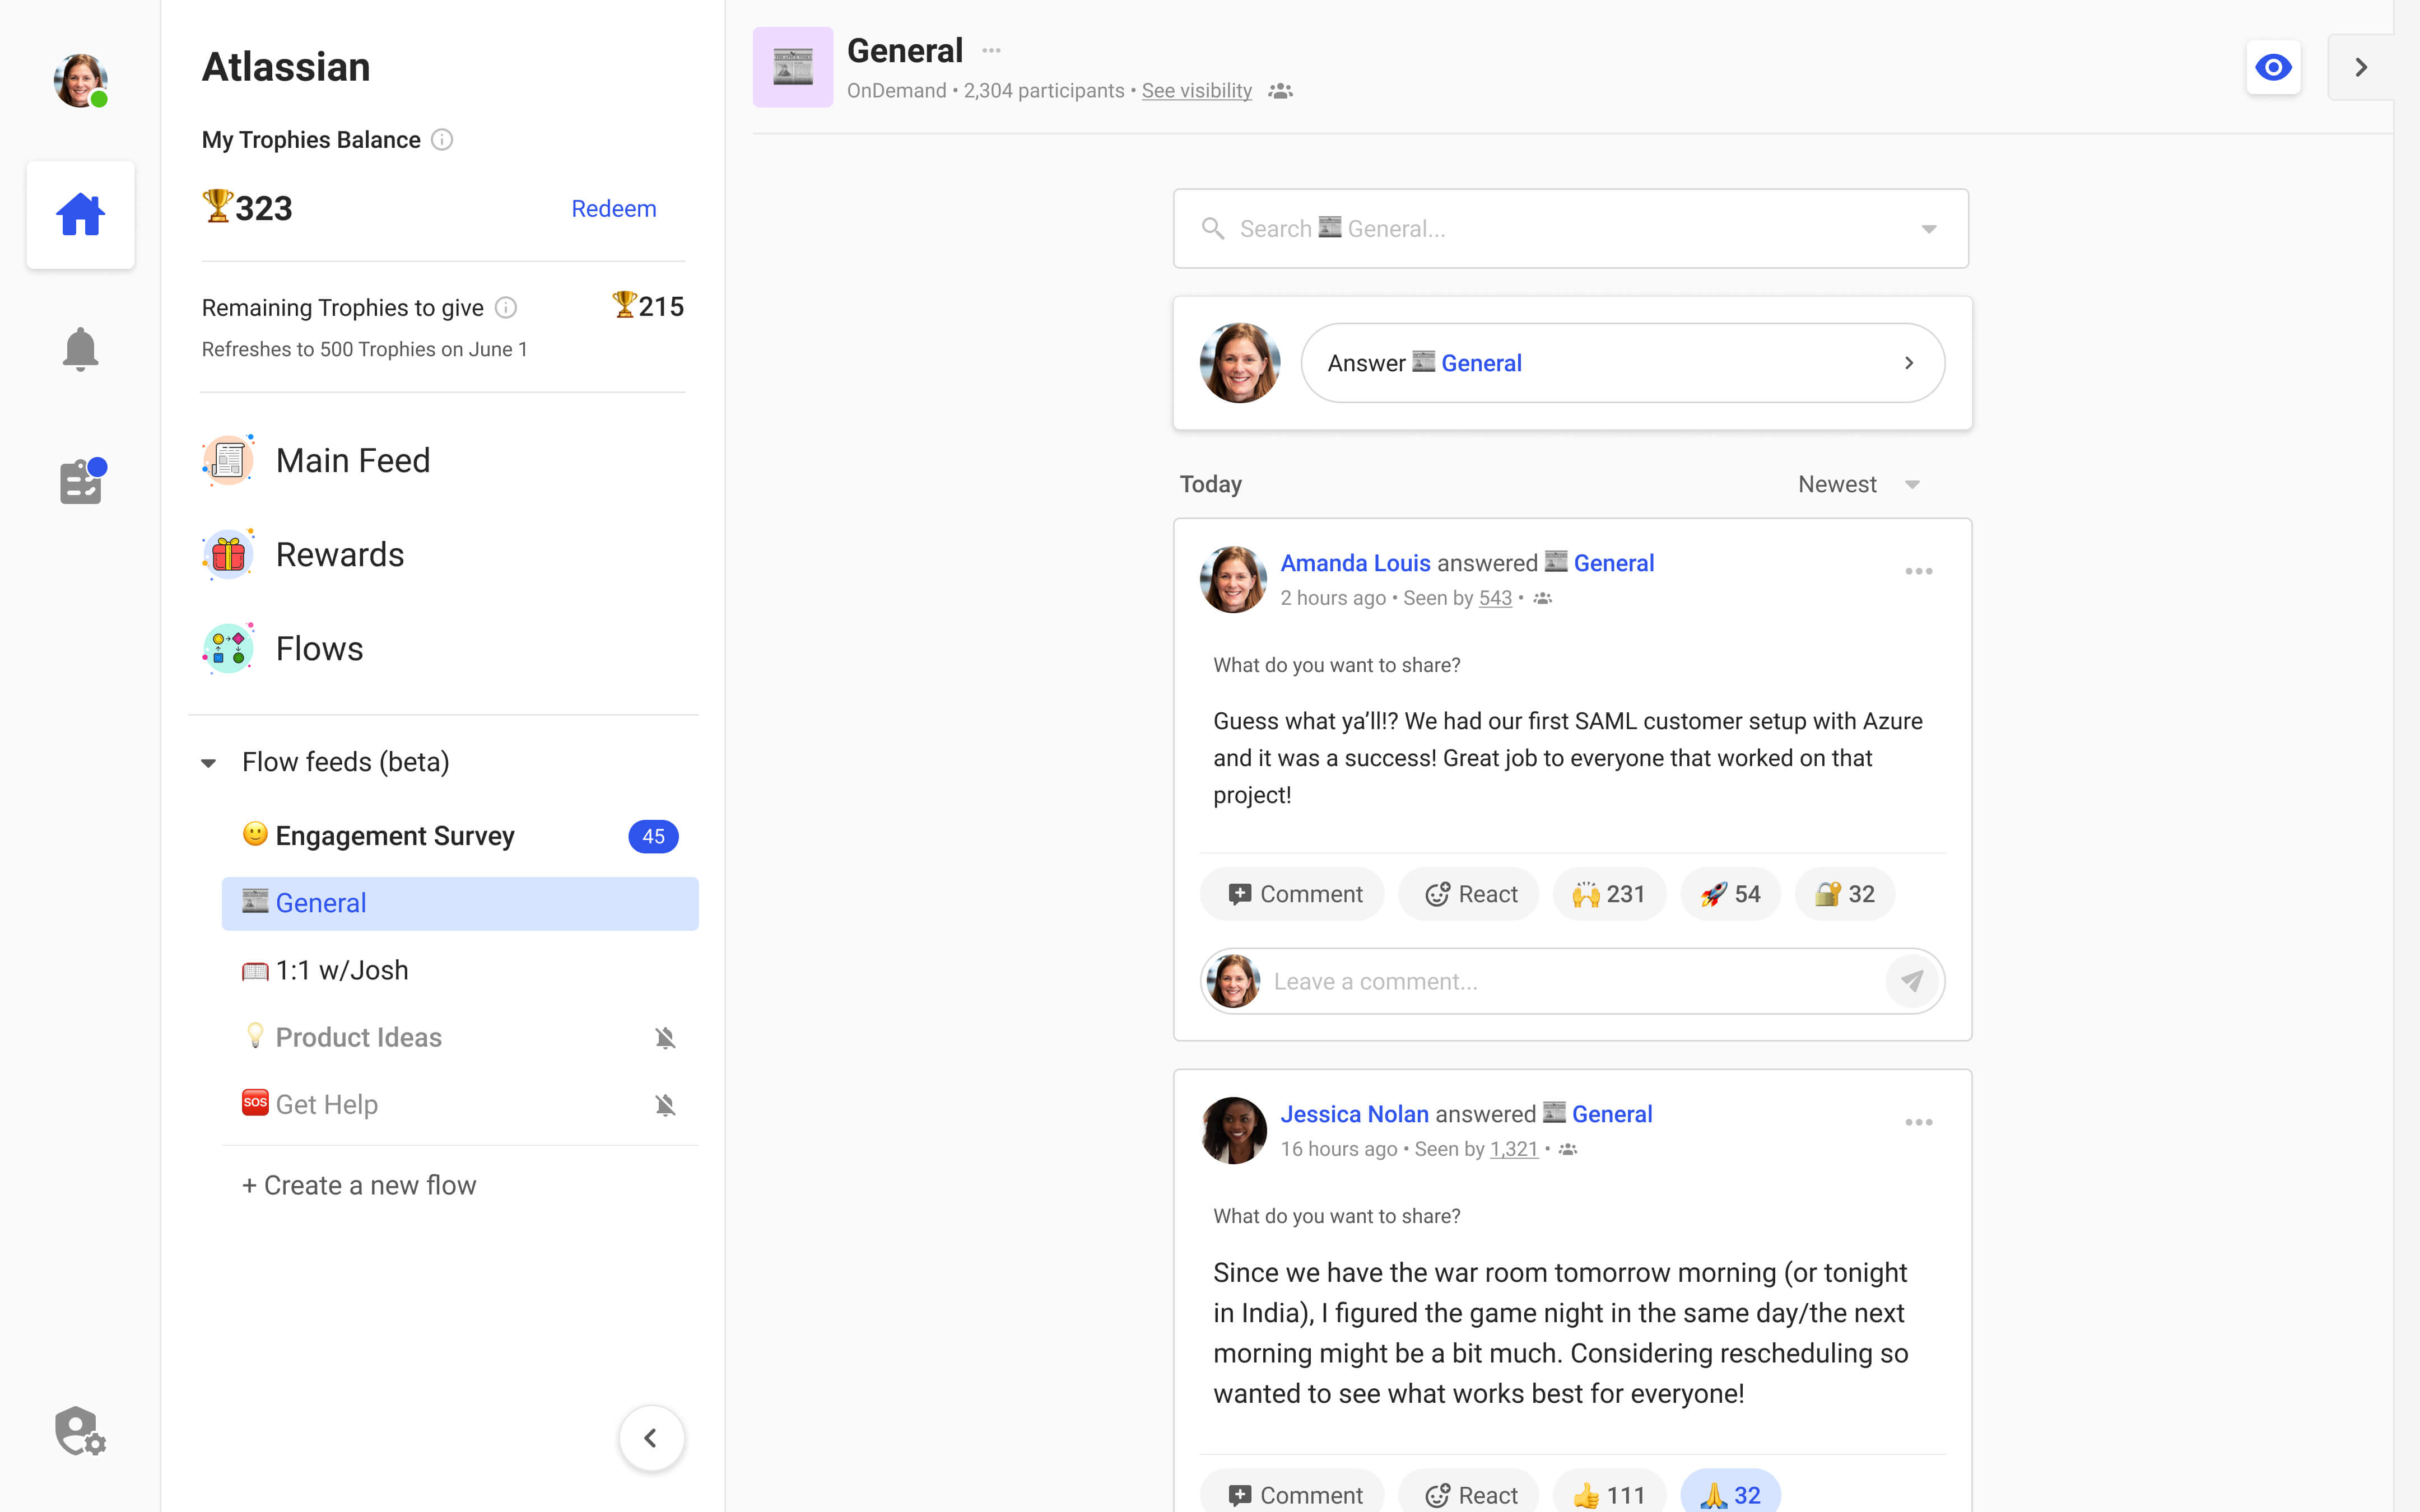2420x1512 pixels.
Task: Open the tasks clipboard icon with blue dot
Action: (x=82, y=481)
